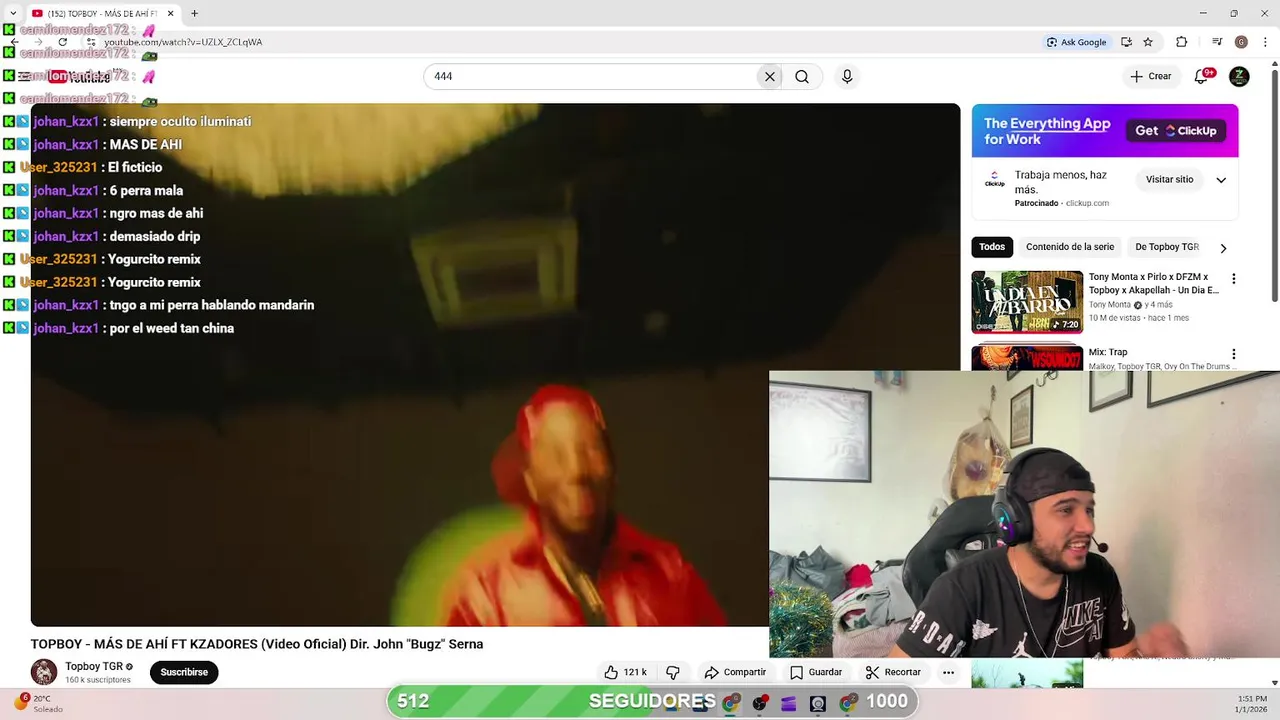Open the Chrome three-dot menu

point(1265,42)
